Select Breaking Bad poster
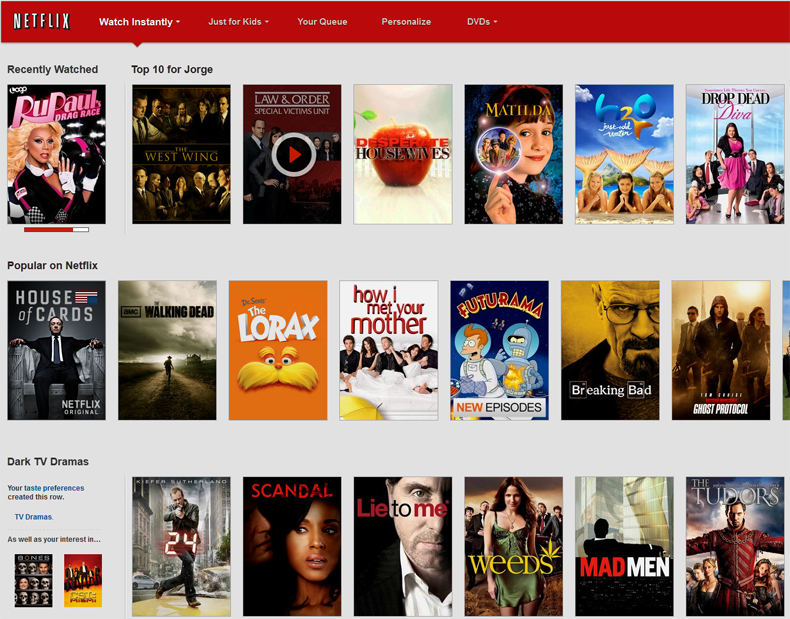 coord(610,350)
